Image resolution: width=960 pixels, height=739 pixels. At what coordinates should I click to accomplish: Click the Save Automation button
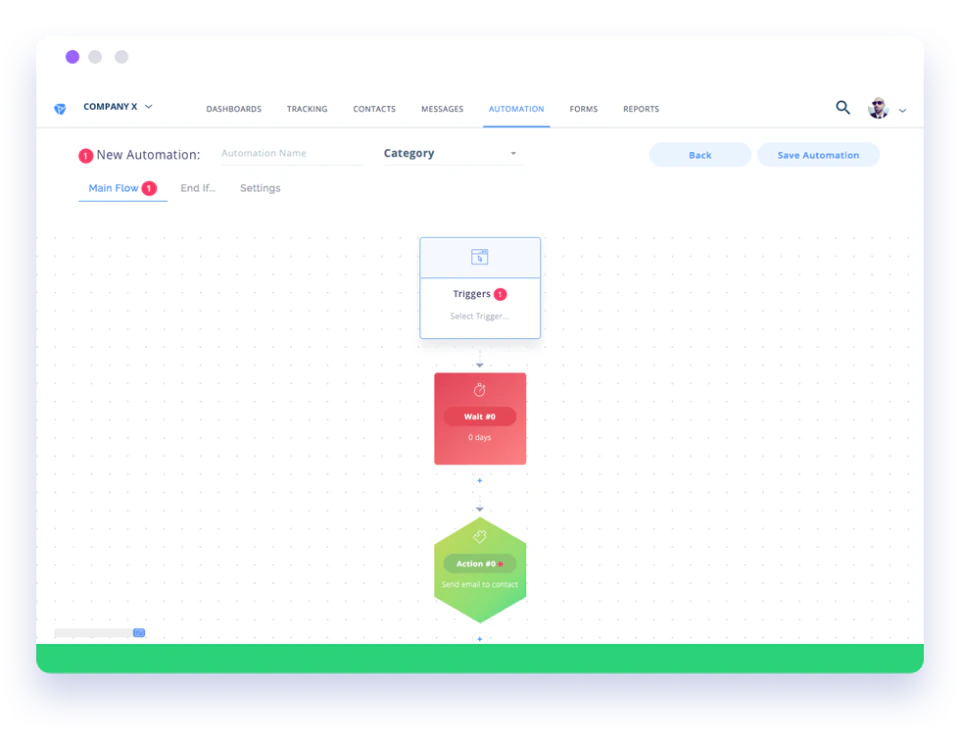point(819,155)
